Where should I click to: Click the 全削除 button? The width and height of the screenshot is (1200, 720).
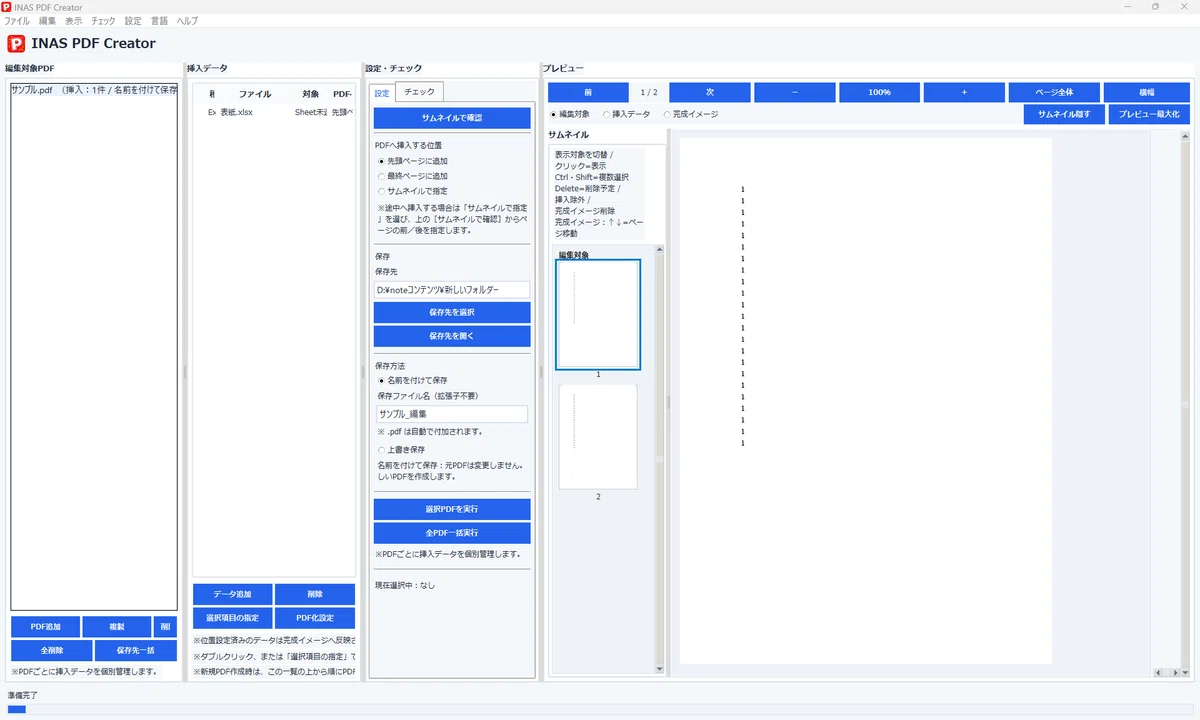tap(52, 651)
